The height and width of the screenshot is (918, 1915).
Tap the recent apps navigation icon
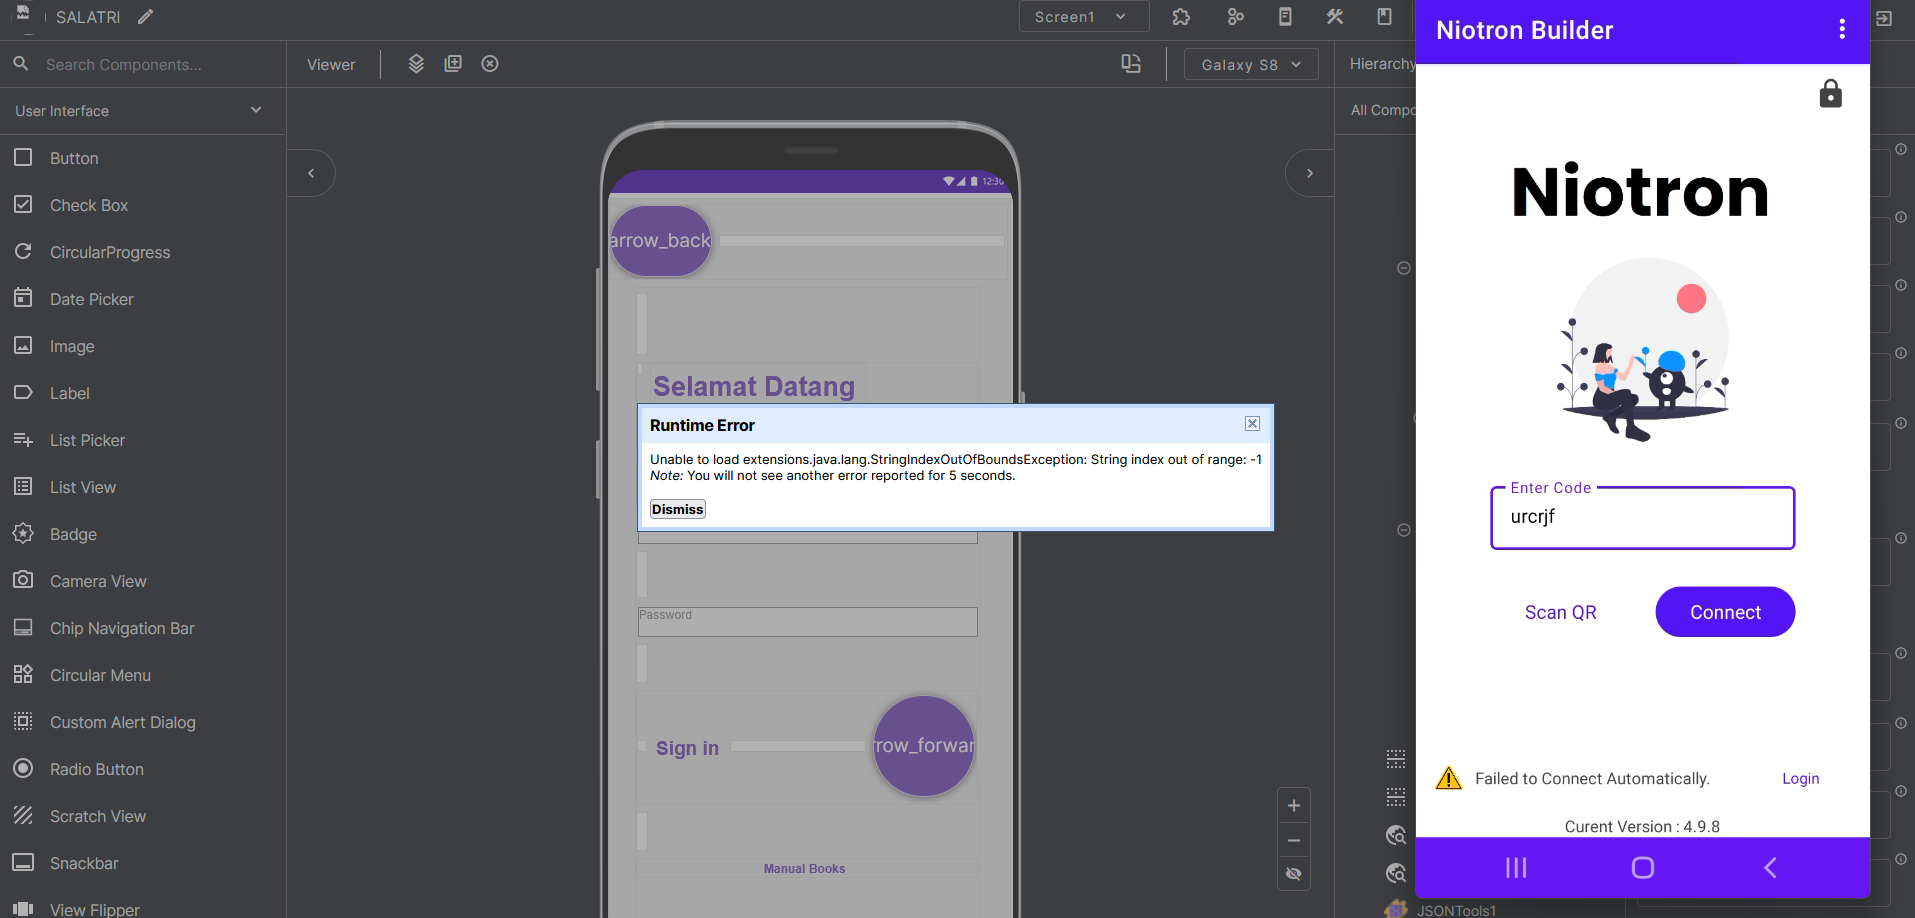click(x=1516, y=868)
